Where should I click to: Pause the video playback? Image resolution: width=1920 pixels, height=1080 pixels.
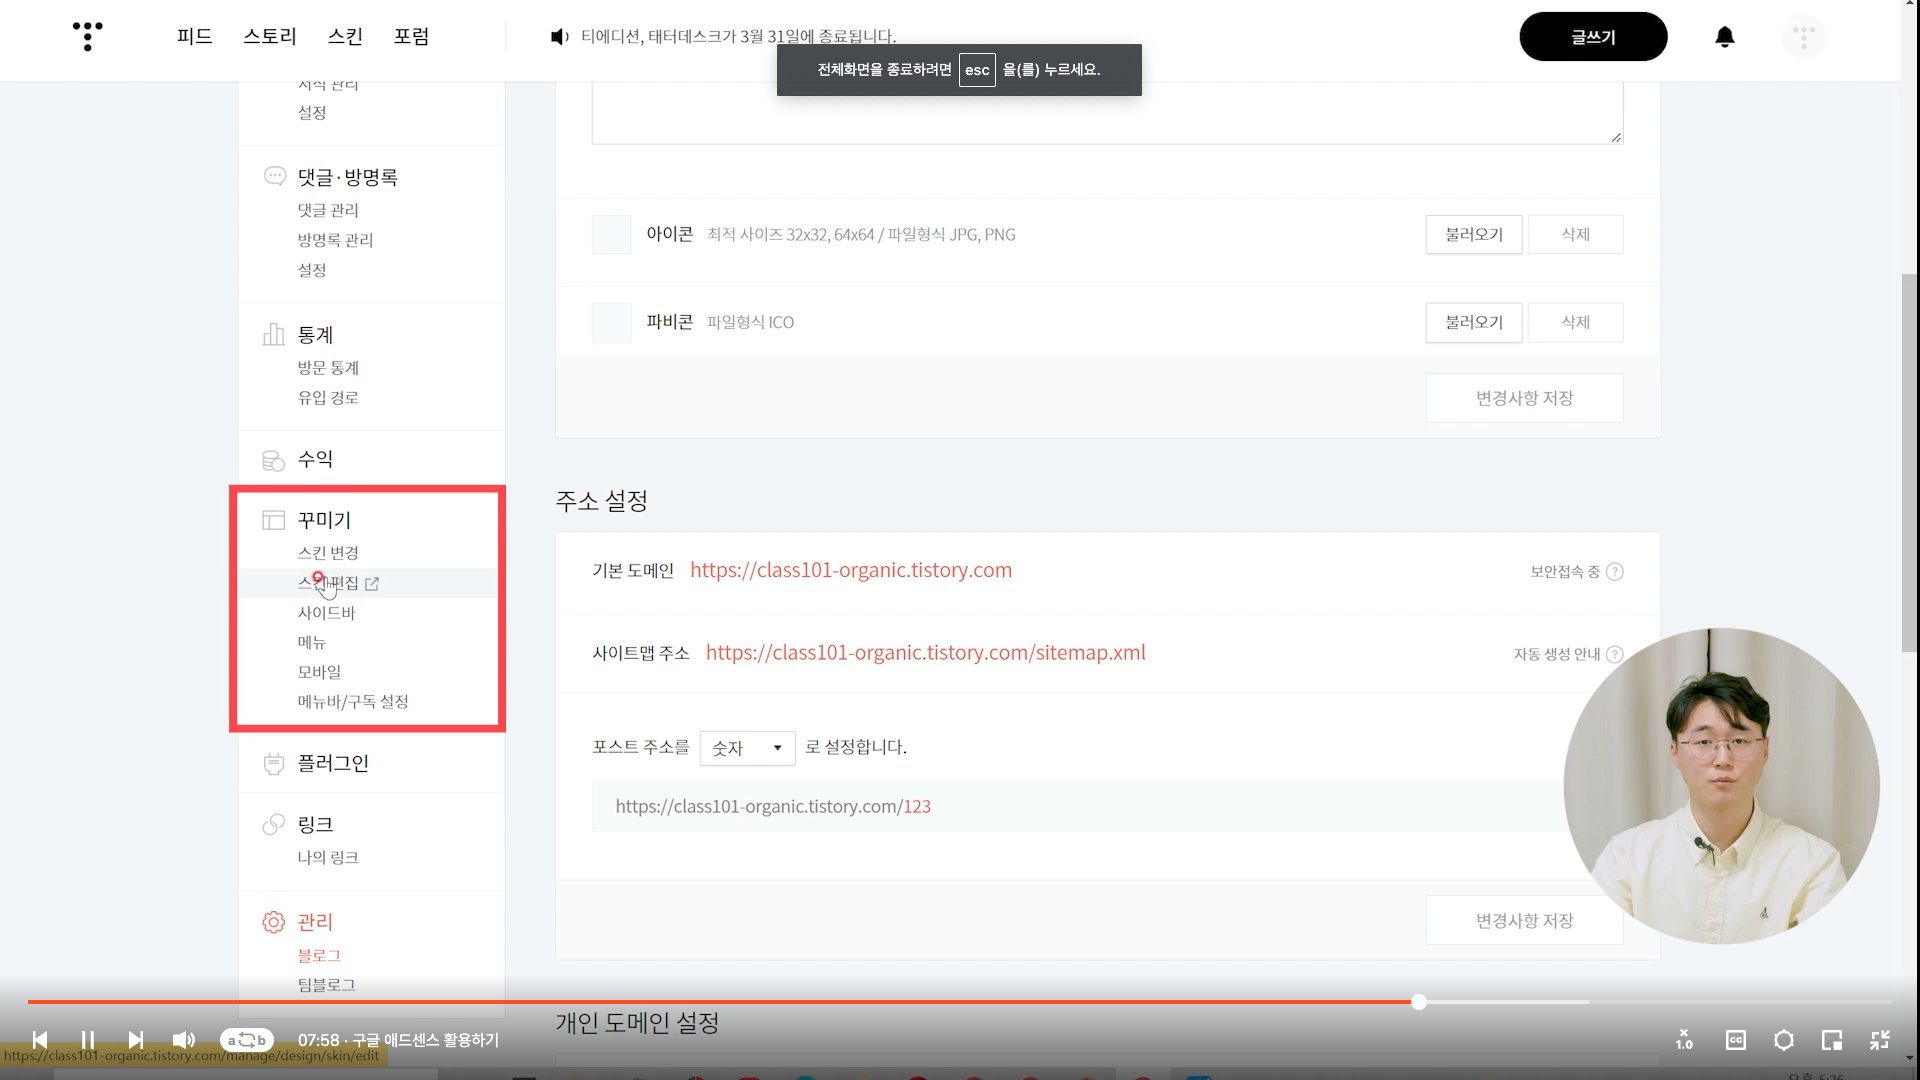click(x=88, y=1040)
